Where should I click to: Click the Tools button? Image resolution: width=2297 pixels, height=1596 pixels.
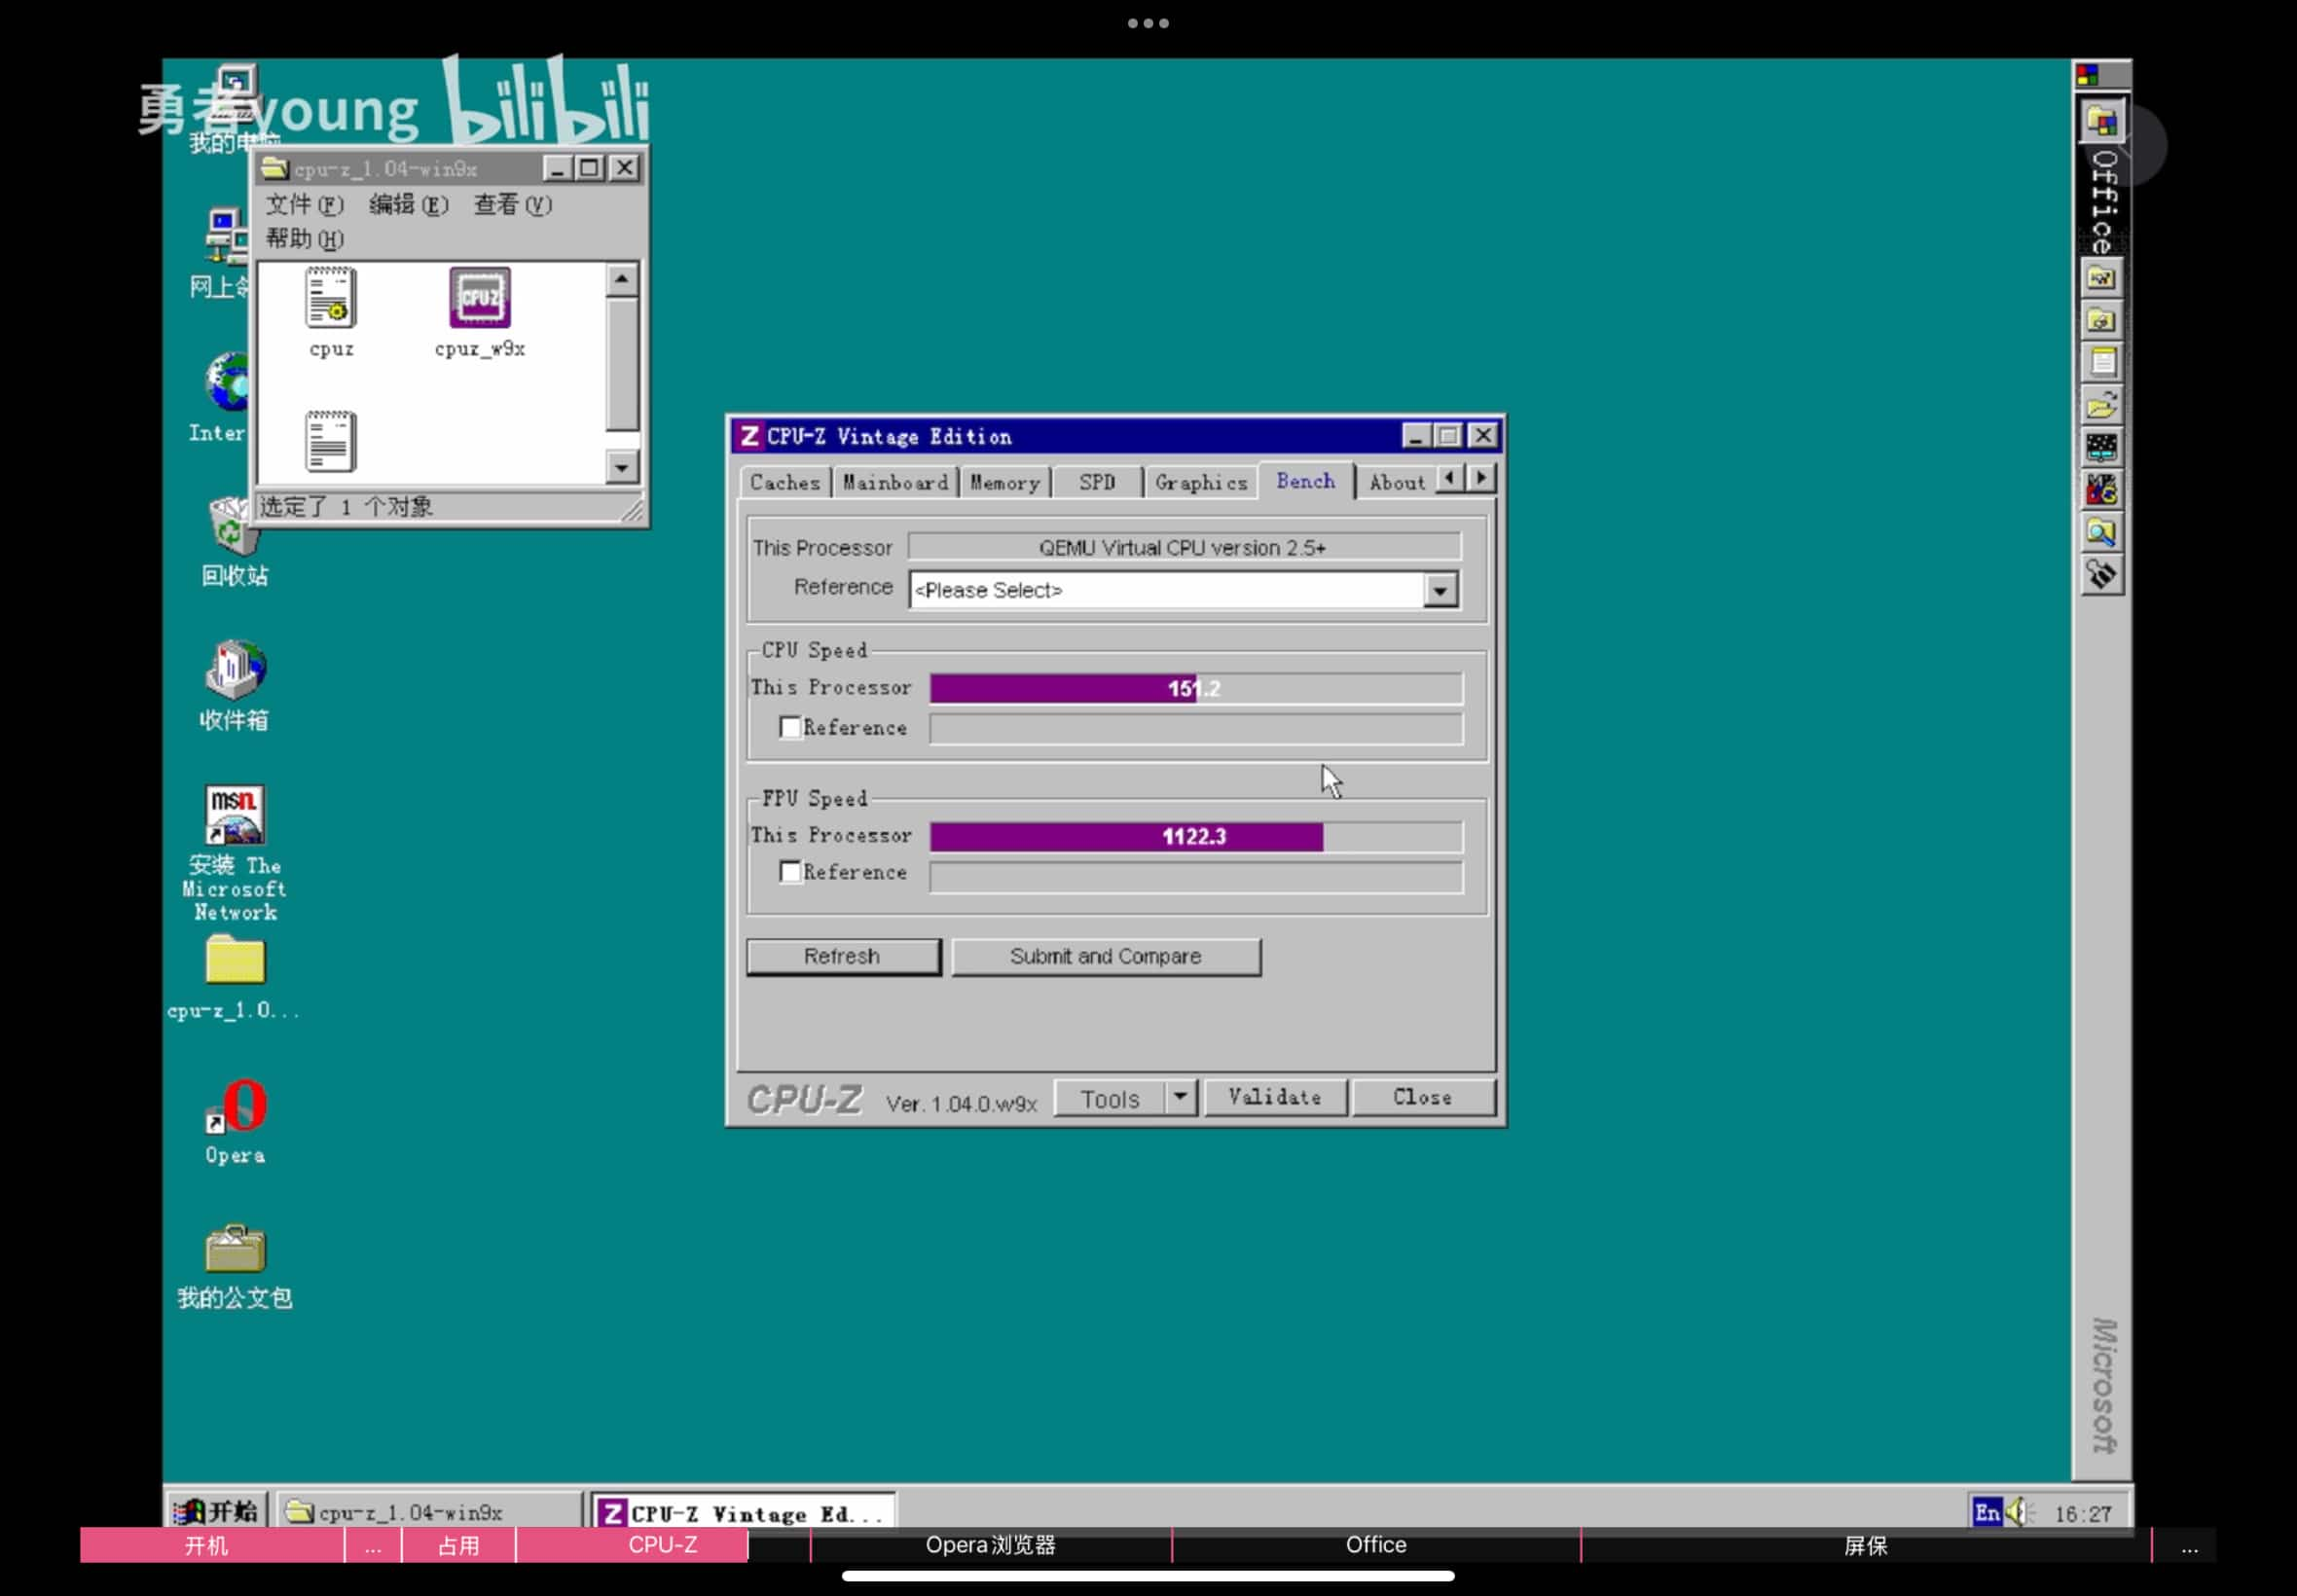pos(1110,1098)
